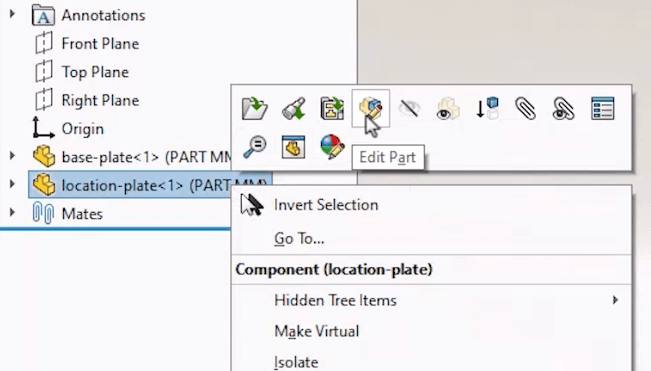Viewport: 651px width, 371px height.
Task: Open the Component Preview Window icon
Action: pos(293,146)
